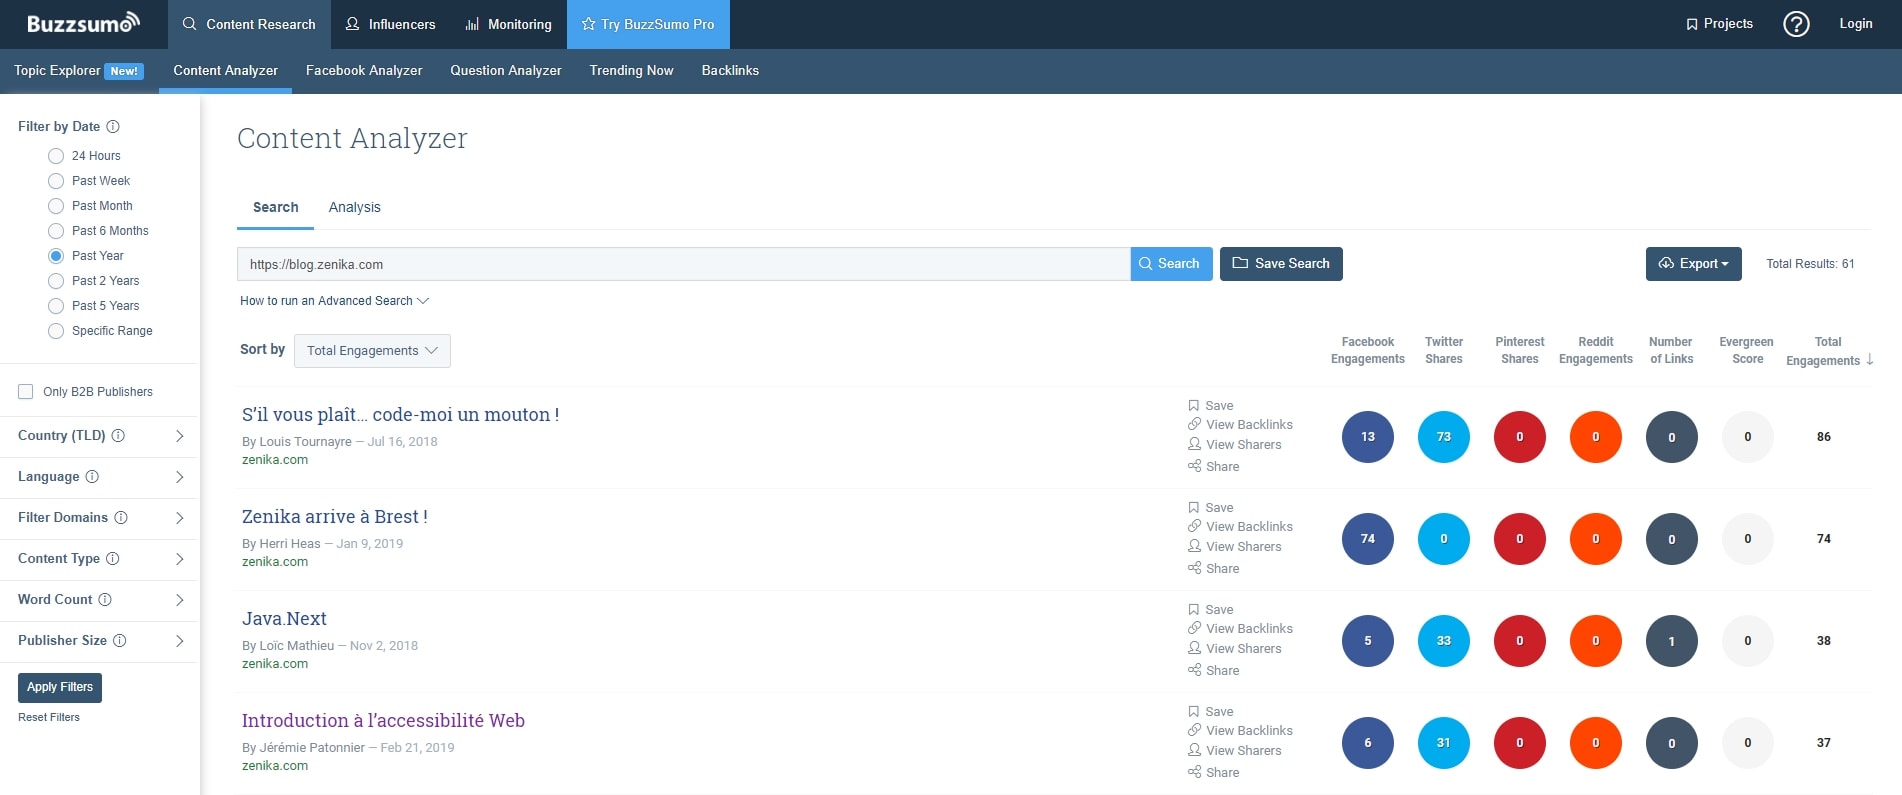1902x795 pixels.
Task: Select the Past 5 Years date filter
Action: point(56,306)
